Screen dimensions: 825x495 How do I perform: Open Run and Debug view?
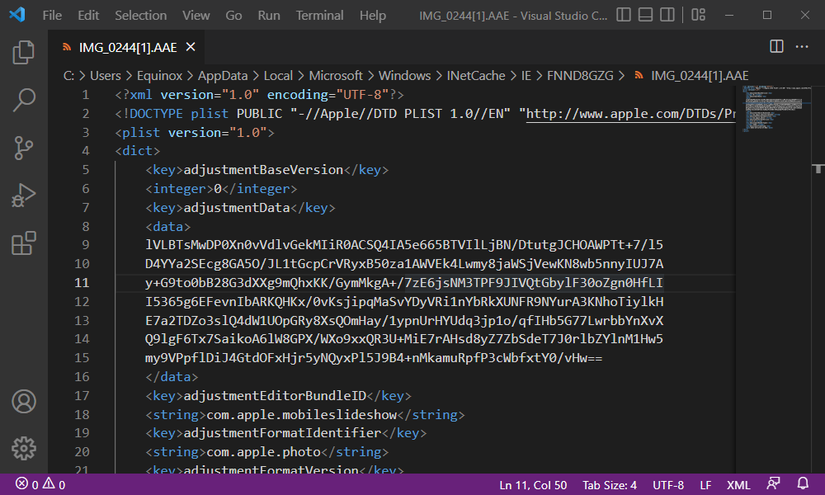pyautogui.click(x=23, y=196)
